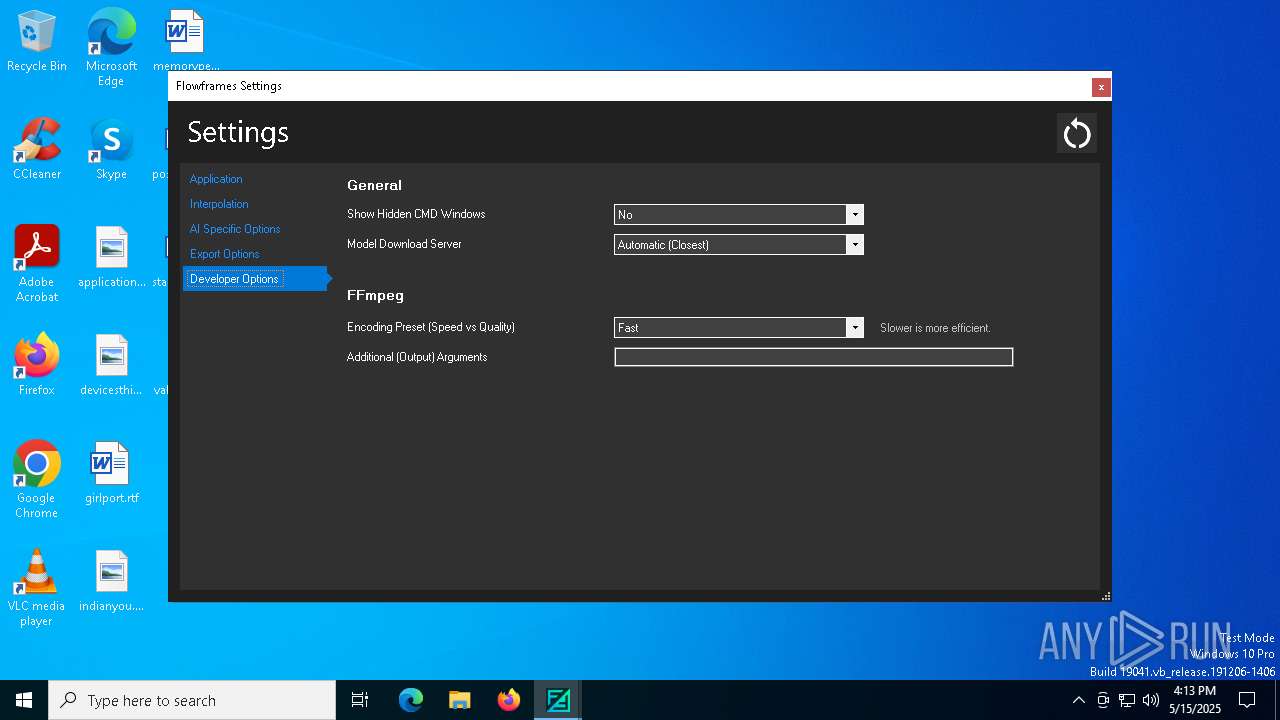This screenshot has height=720, width=1280.
Task: Select the Skype desktop shortcut
Action: pos(111,149)
